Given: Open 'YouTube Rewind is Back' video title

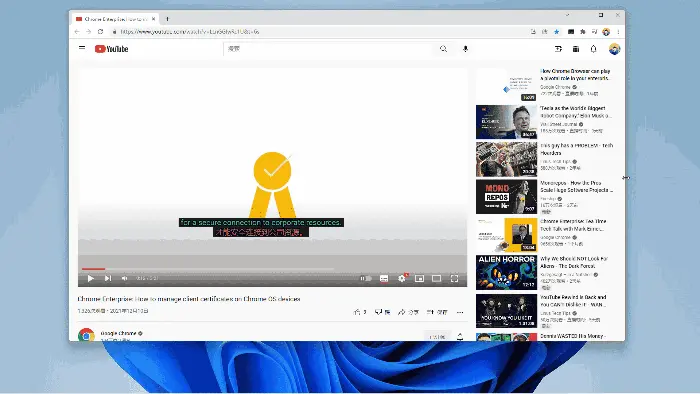Looking at the screenshot, I should 573,301.
